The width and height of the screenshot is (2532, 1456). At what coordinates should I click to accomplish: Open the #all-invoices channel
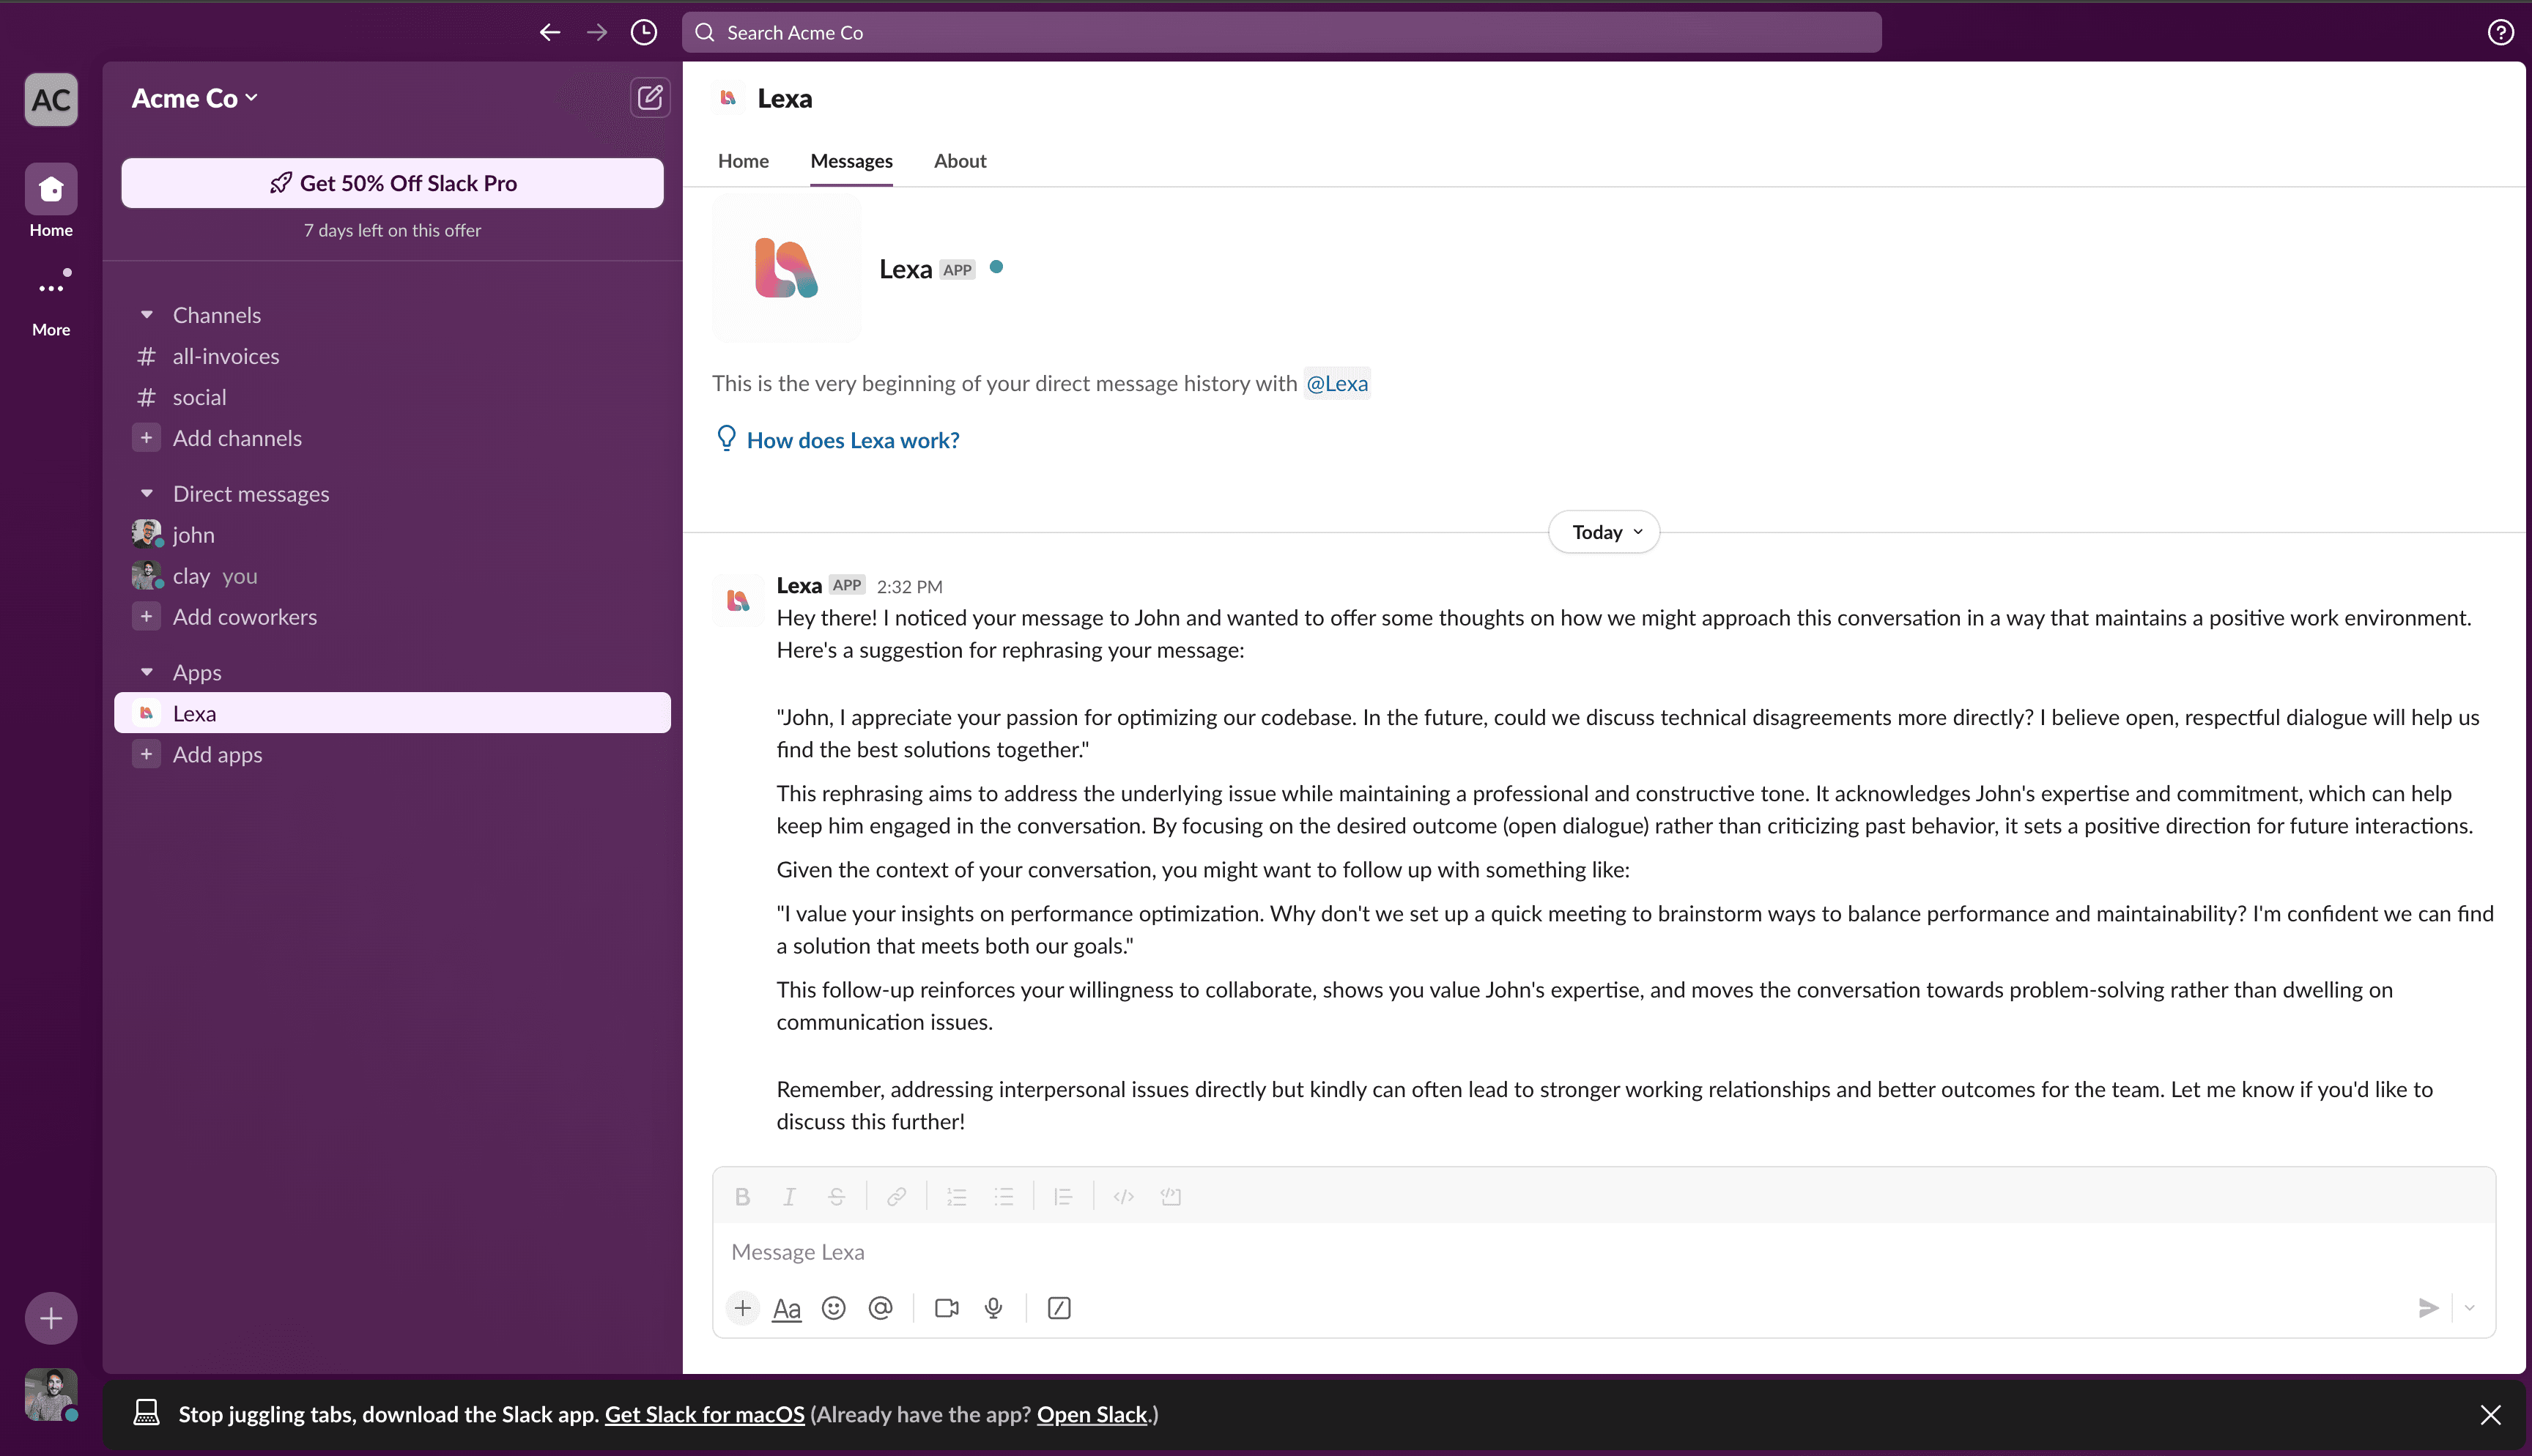pos(226,356)
